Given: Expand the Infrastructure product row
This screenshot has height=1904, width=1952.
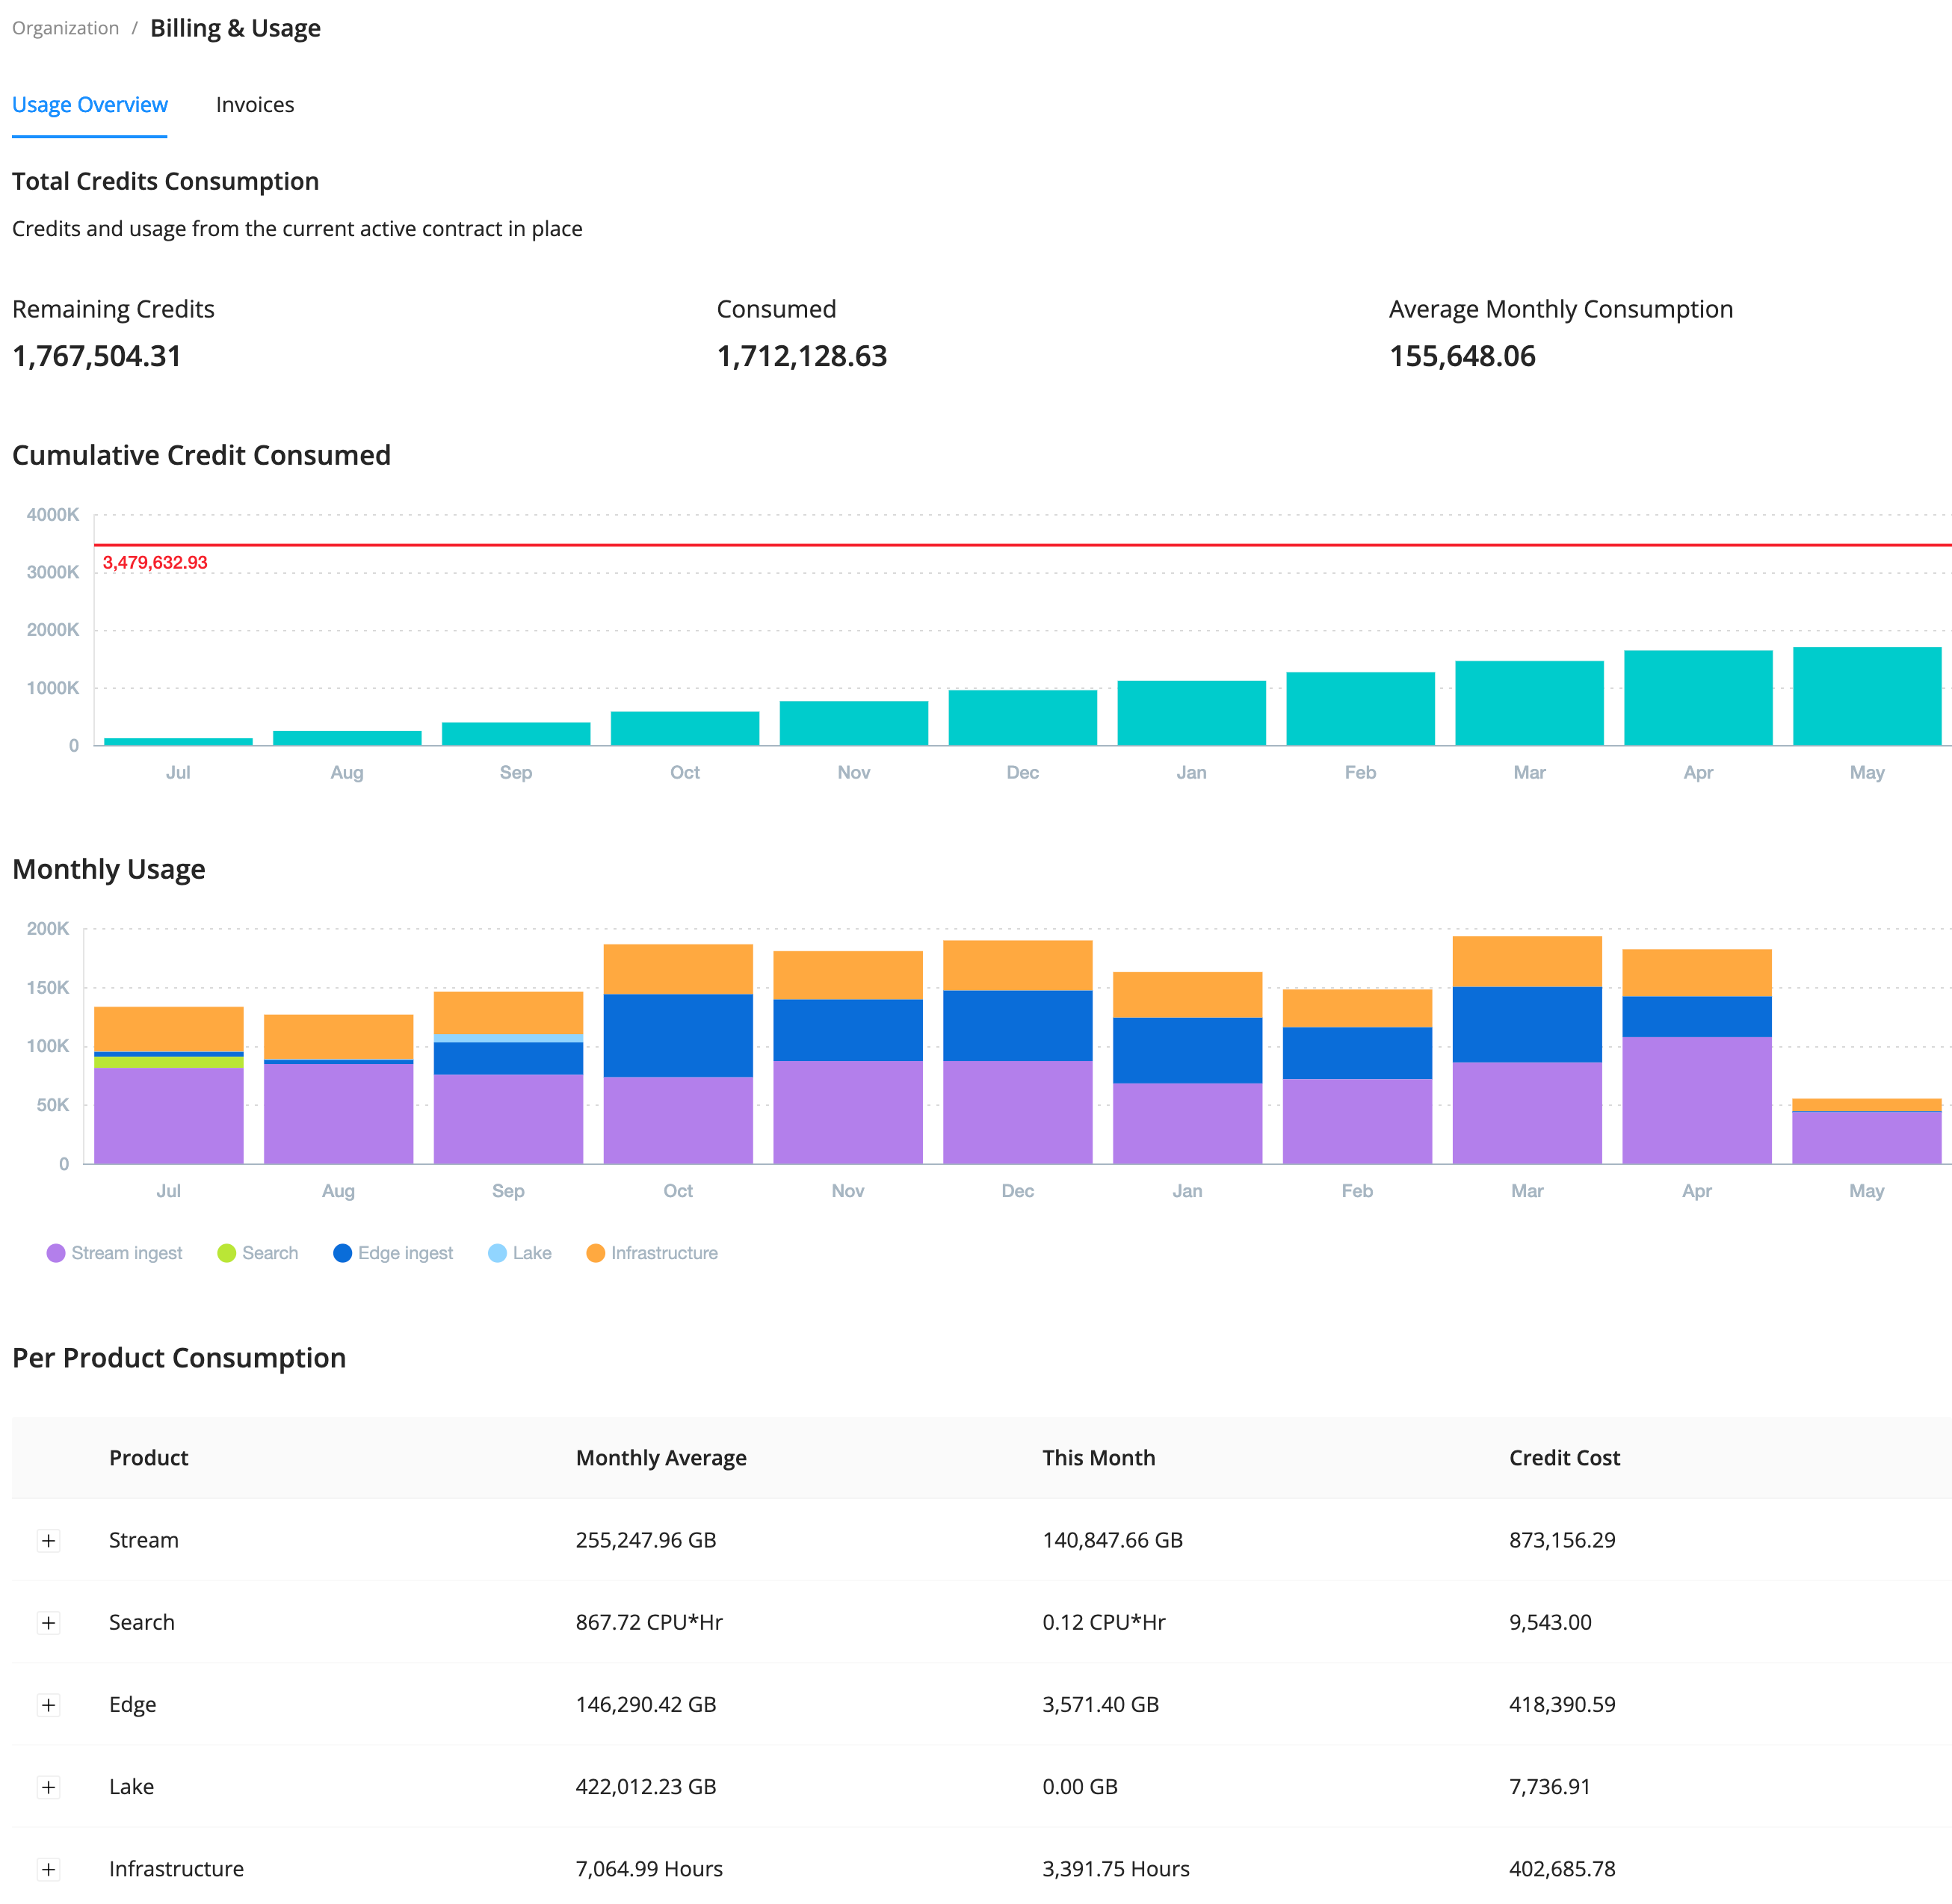Looking at the screenshot, I should pyautogui.click(x=48, y=1869).
